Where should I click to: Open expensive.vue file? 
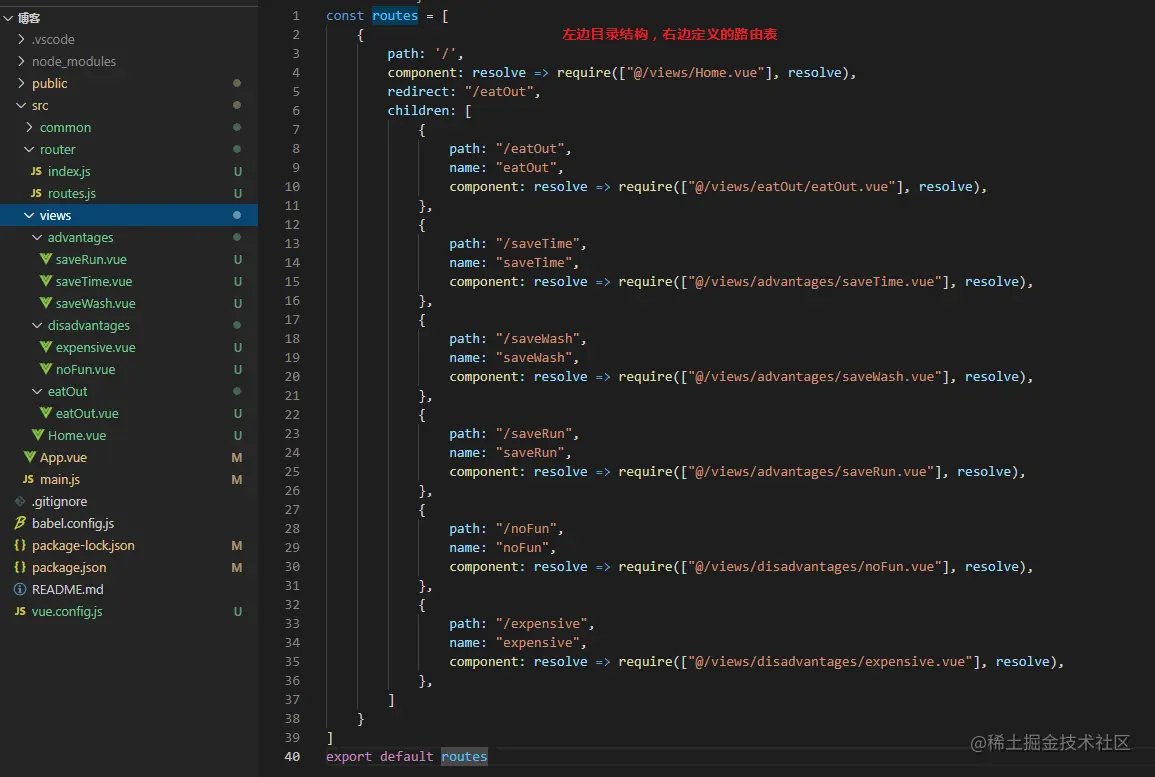[96, 348]
